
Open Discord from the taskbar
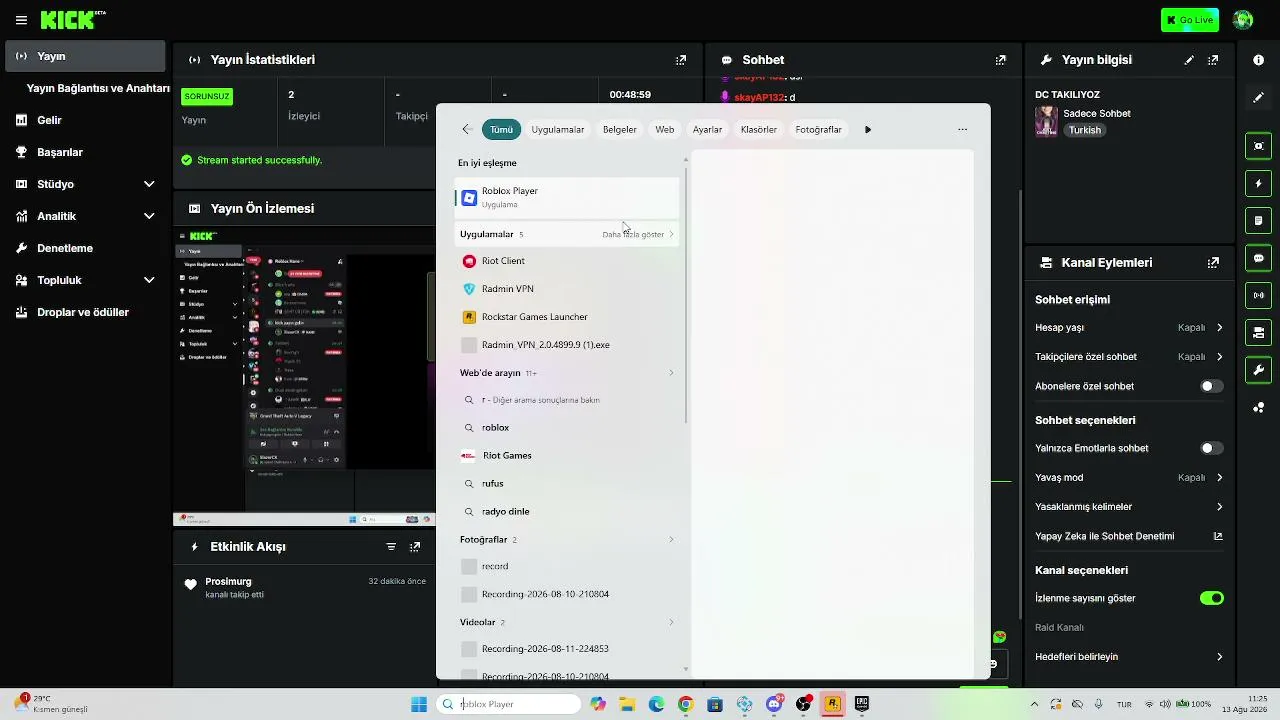774,704
